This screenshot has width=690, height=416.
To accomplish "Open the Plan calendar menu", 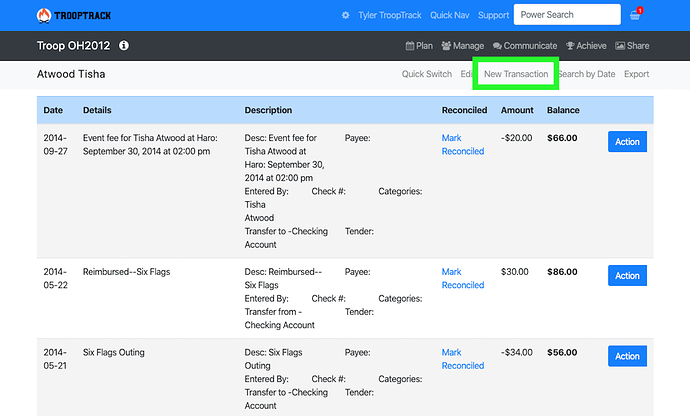I will (419, 46).
